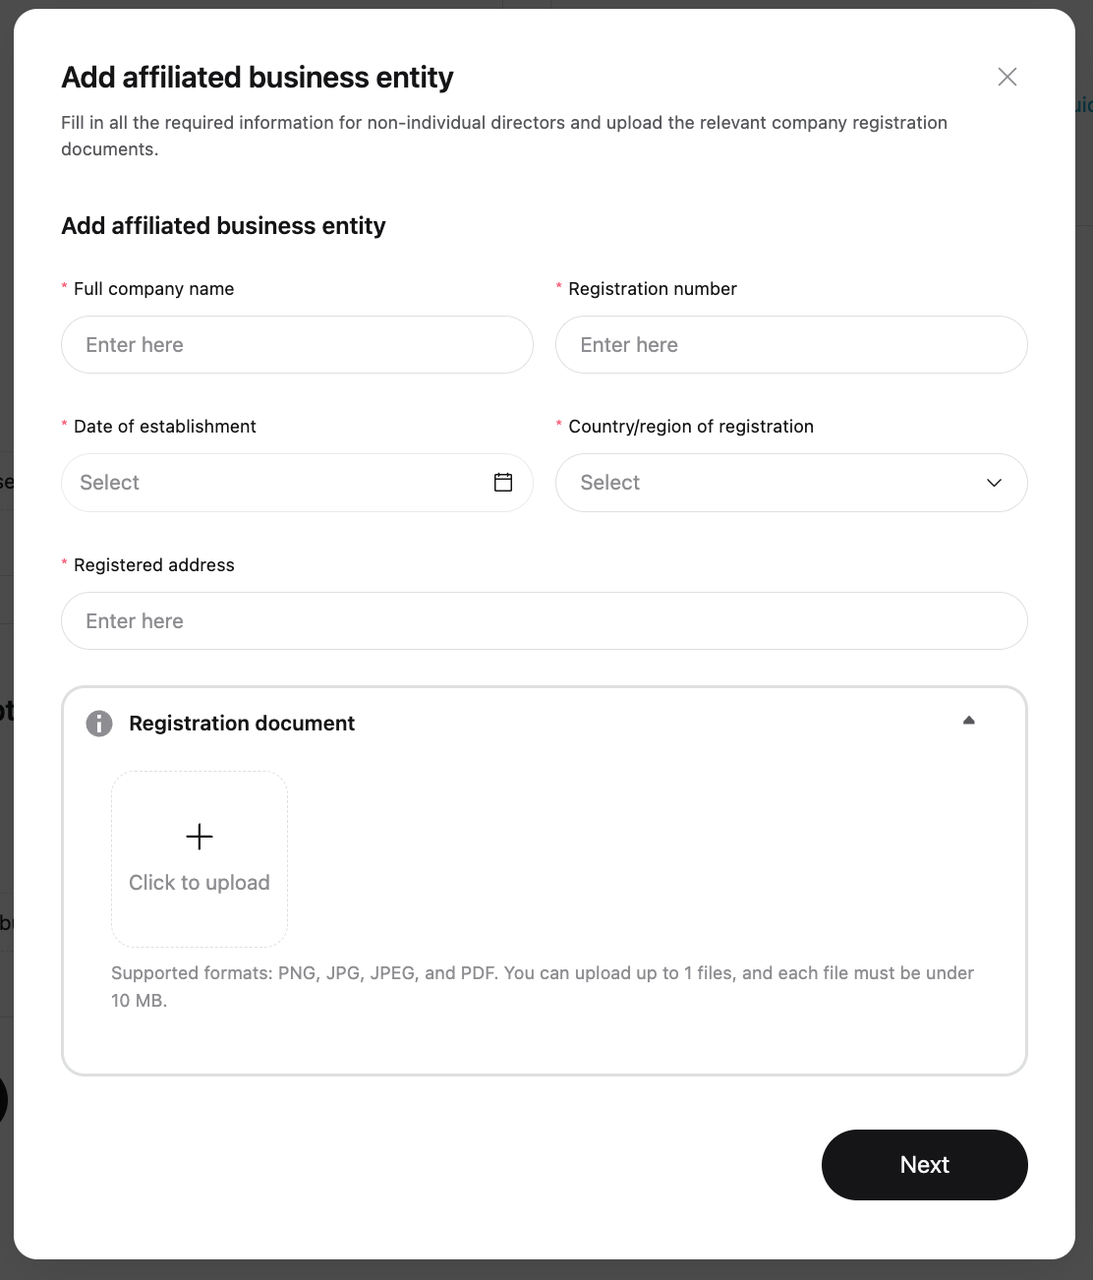Click the calendar icon in Date of establishment
Image resolution: width=1093 pixels, height=1280 pixels.
(x=503, y=482)
